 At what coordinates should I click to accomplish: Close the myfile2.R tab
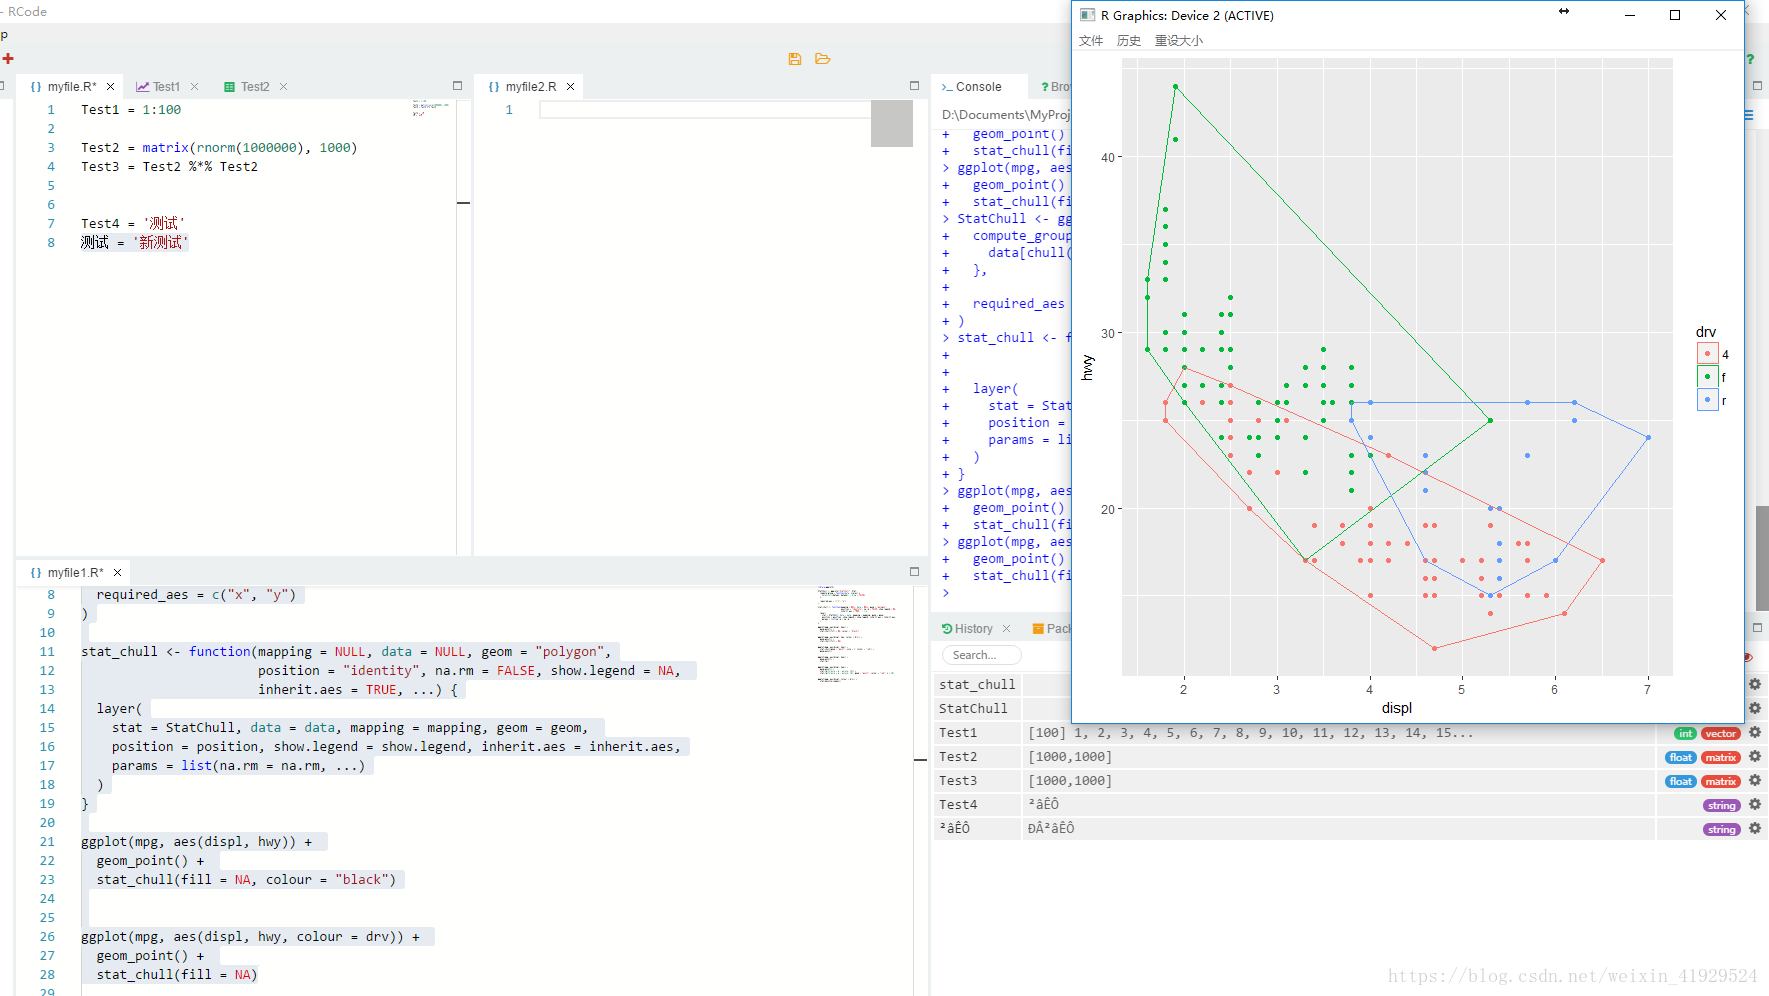tap(570, 87)
